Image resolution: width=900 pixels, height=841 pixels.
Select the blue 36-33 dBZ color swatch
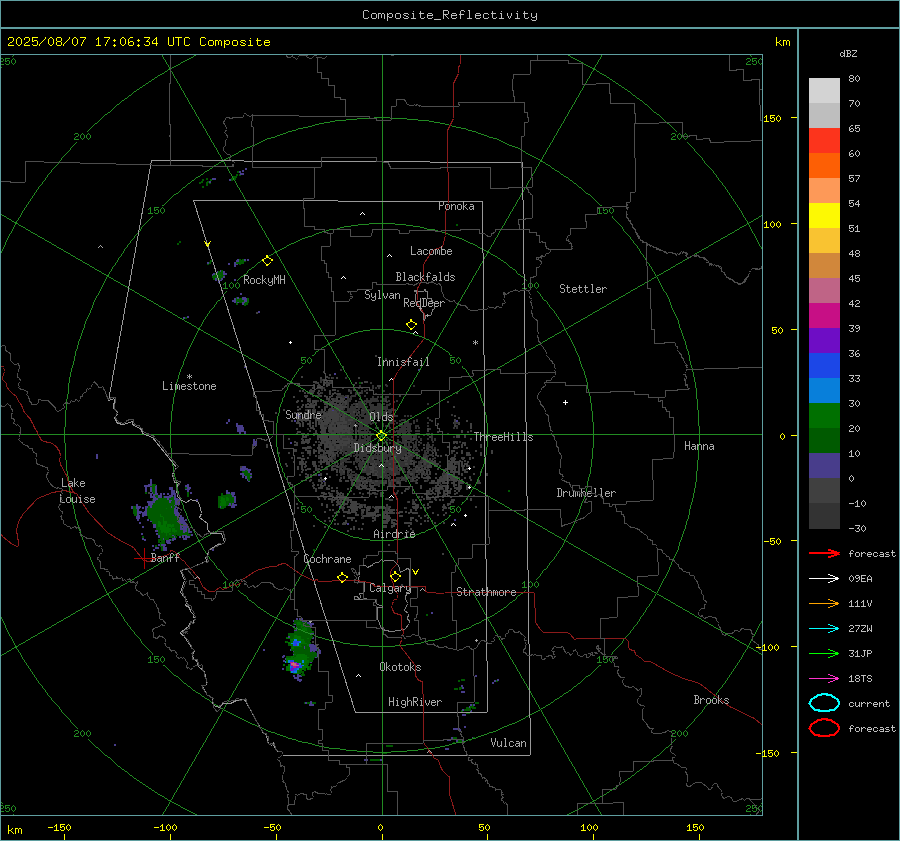[824, 366]
